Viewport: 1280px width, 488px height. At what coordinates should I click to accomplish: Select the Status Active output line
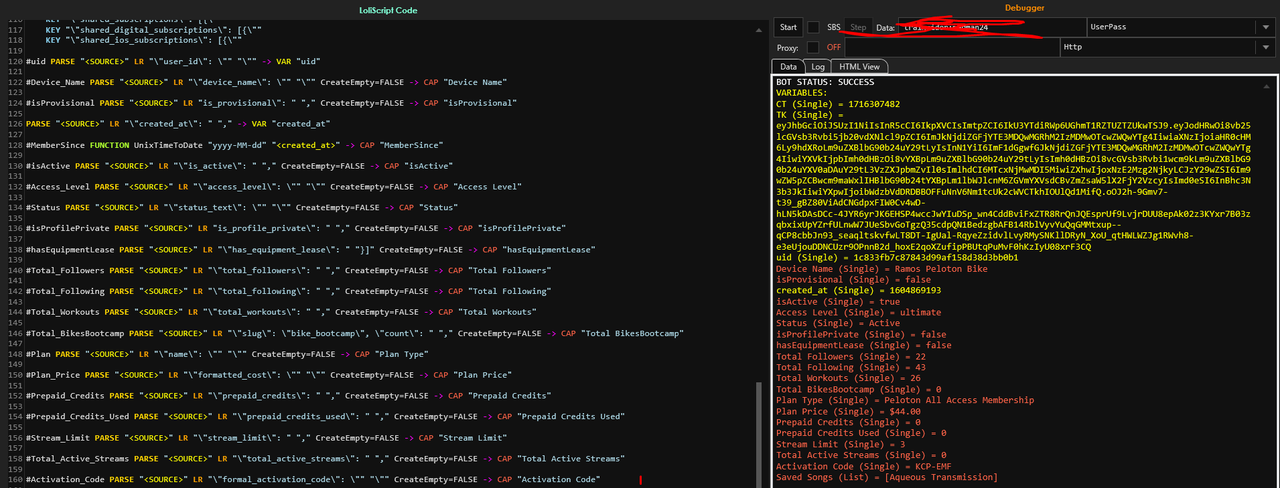[834, 323]
